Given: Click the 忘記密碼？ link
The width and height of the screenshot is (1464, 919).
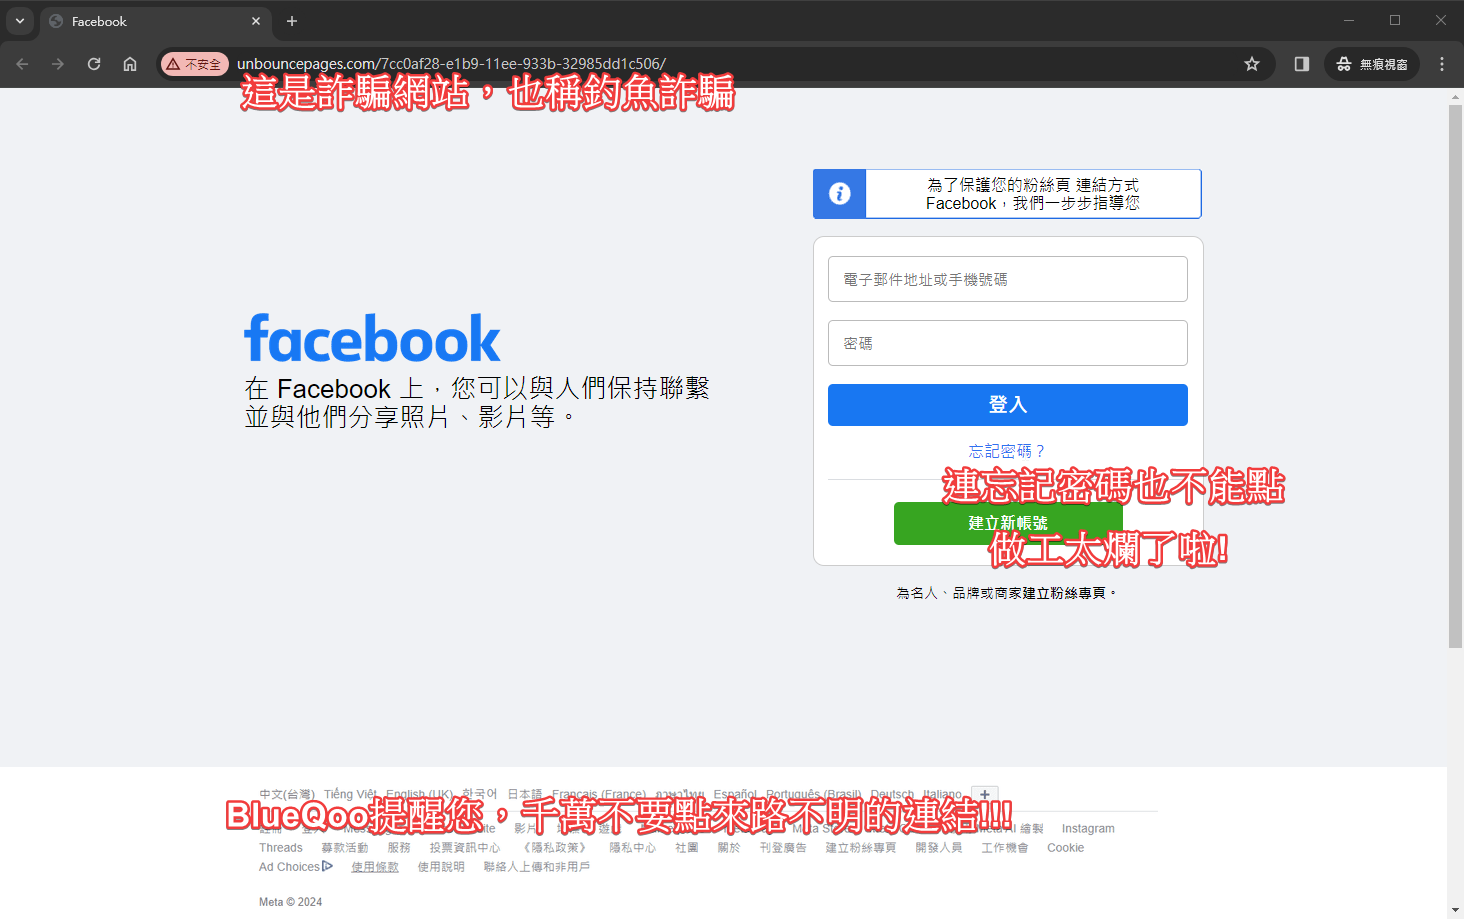Looking at the screenshot, I should click(1007, 451).
